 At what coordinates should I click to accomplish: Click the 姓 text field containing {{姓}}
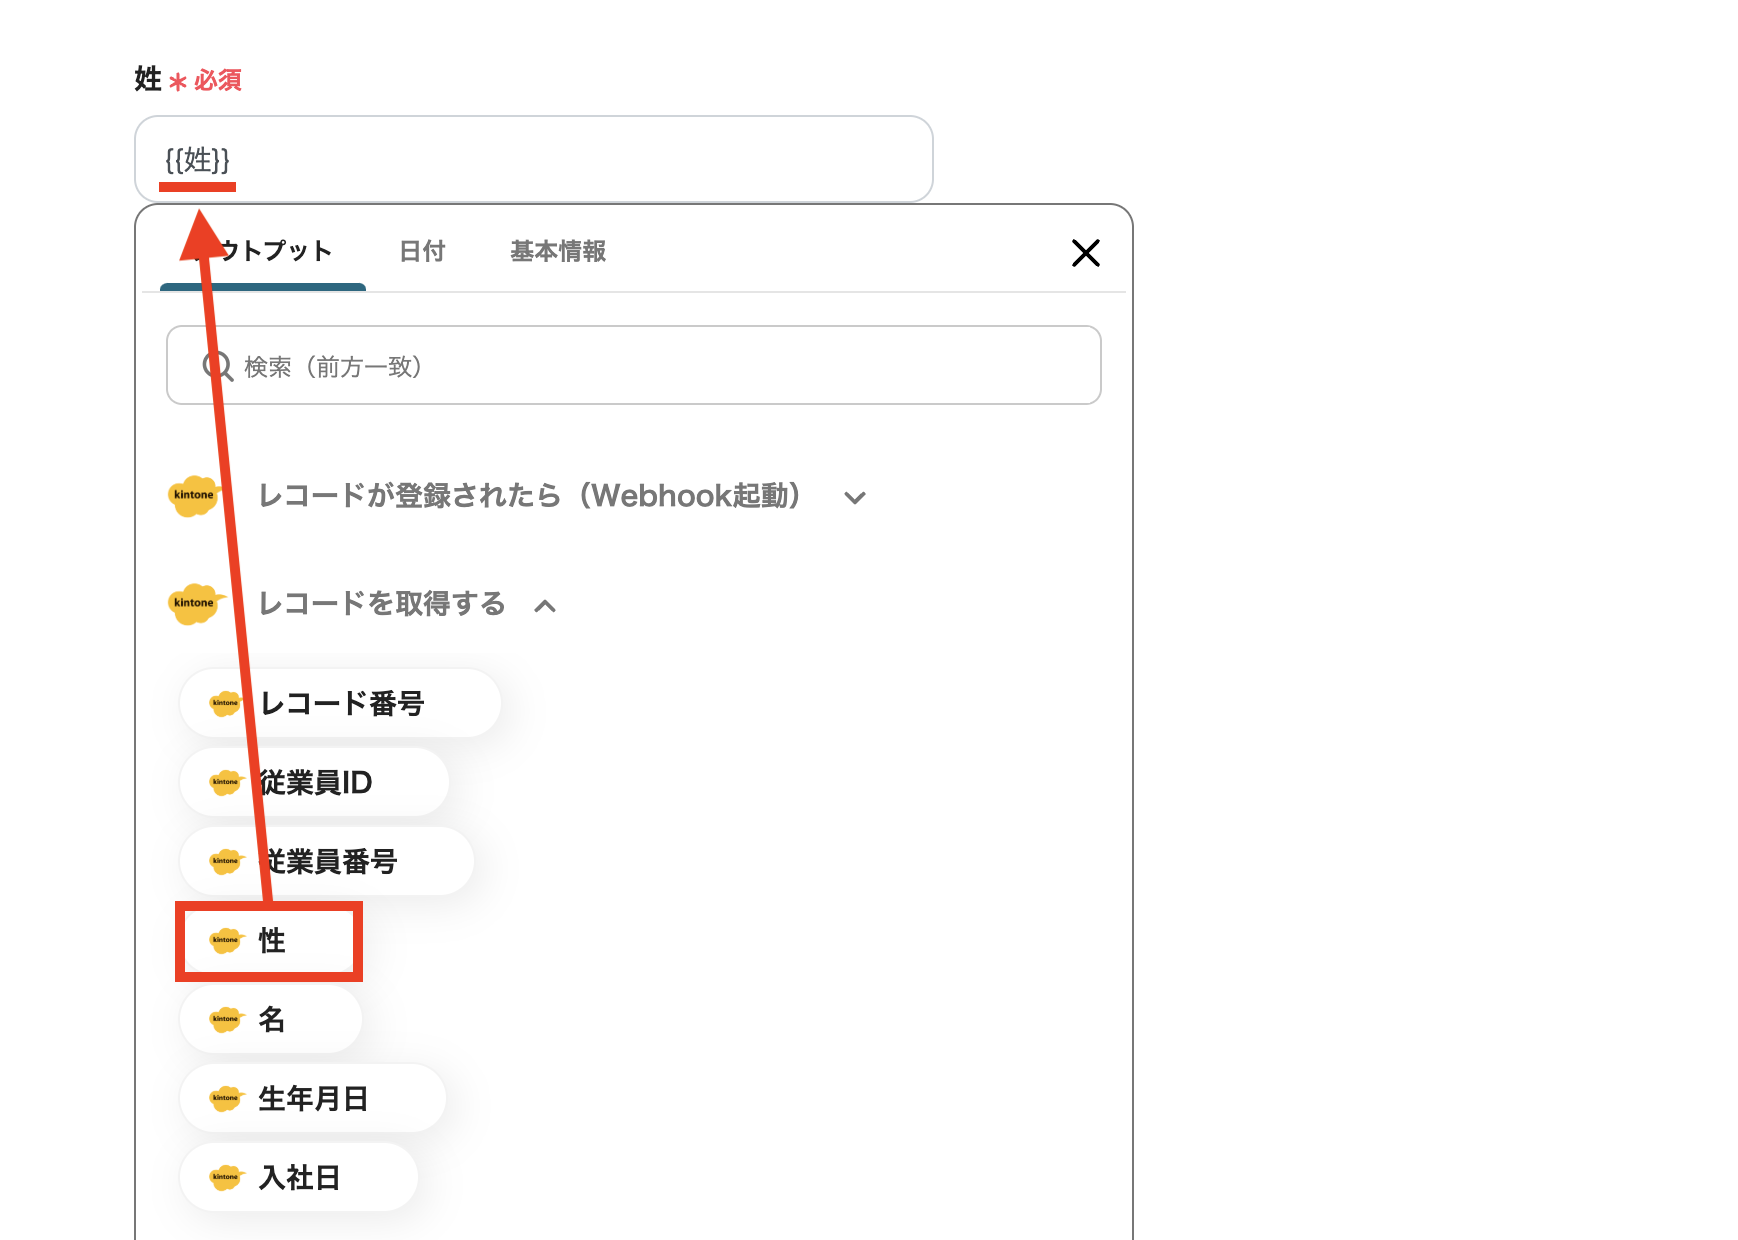point(533,158)
